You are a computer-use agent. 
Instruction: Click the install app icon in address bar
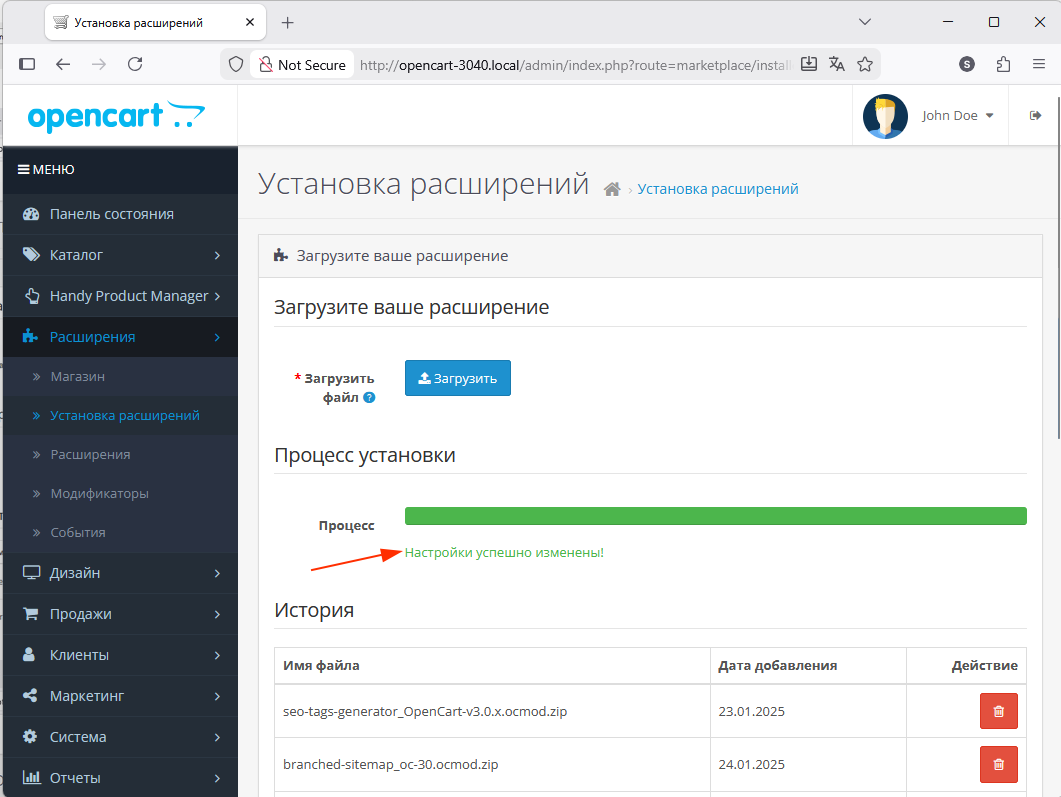(x=809, y=64)
